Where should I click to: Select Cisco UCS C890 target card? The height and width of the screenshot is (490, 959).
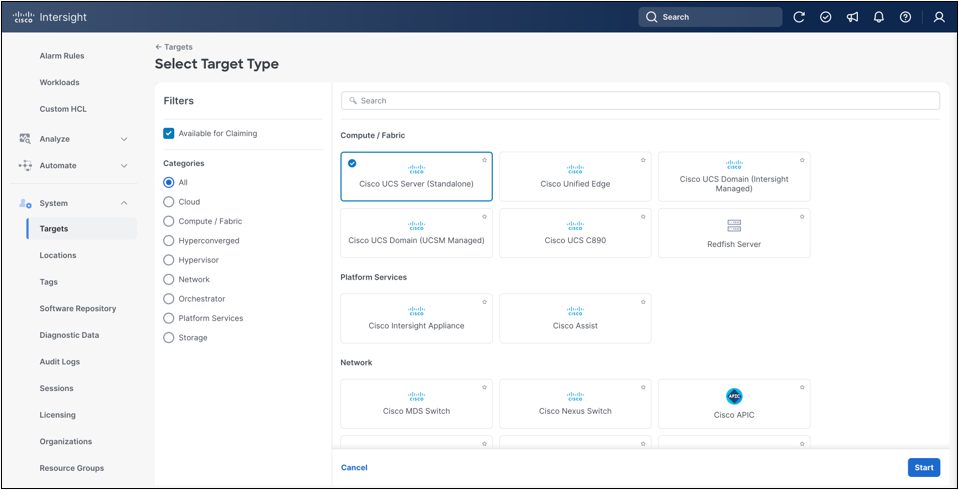(x=575, y=233)
